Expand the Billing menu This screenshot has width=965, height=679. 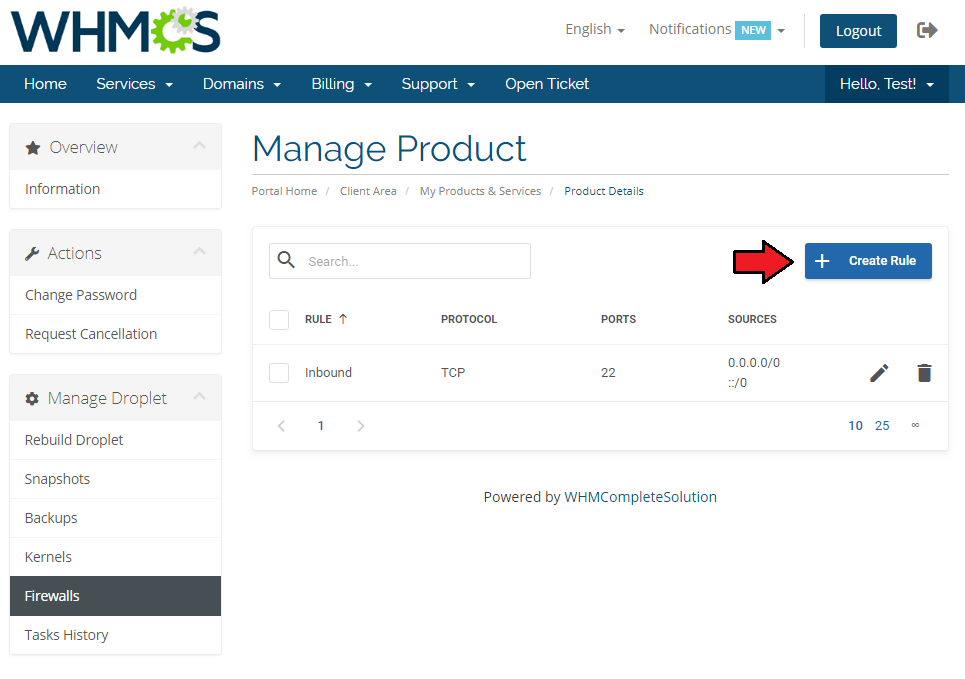pos(342,84)
